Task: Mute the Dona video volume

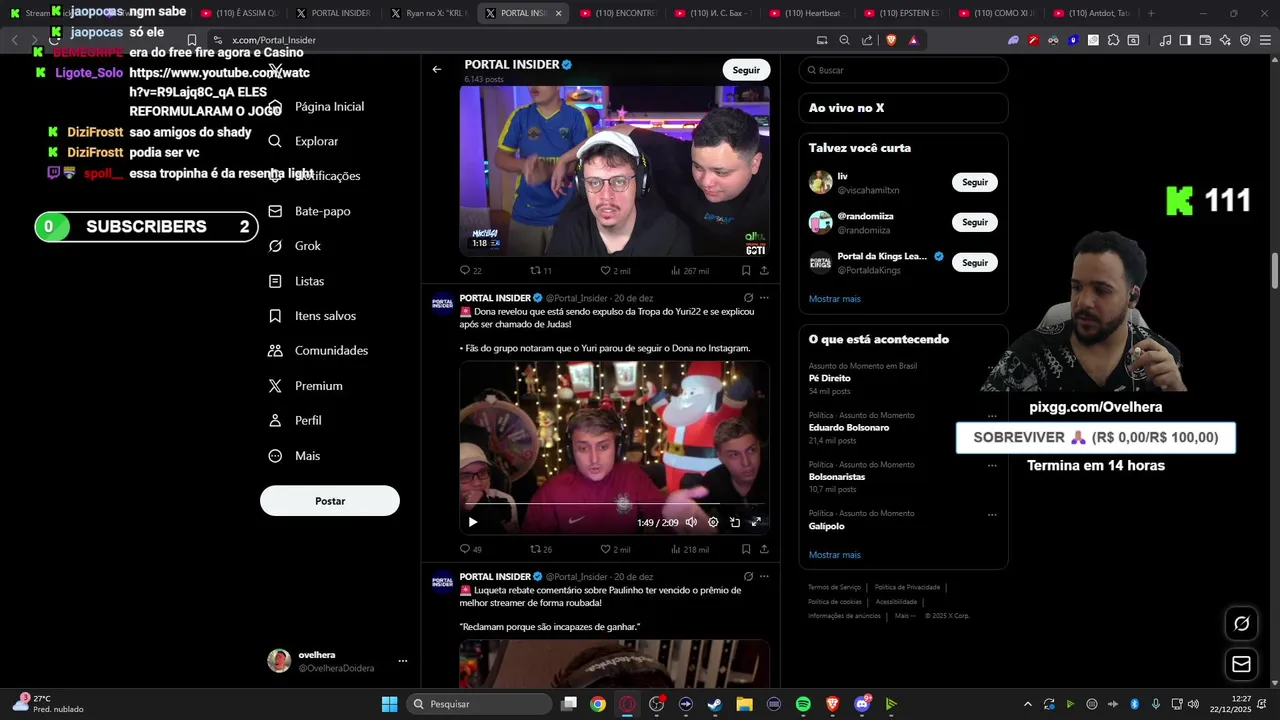Action: click(x=691, y=522)
